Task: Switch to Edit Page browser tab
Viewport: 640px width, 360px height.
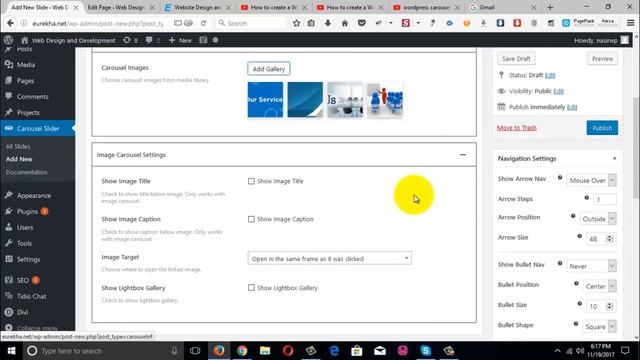Action: coord(121,7)
